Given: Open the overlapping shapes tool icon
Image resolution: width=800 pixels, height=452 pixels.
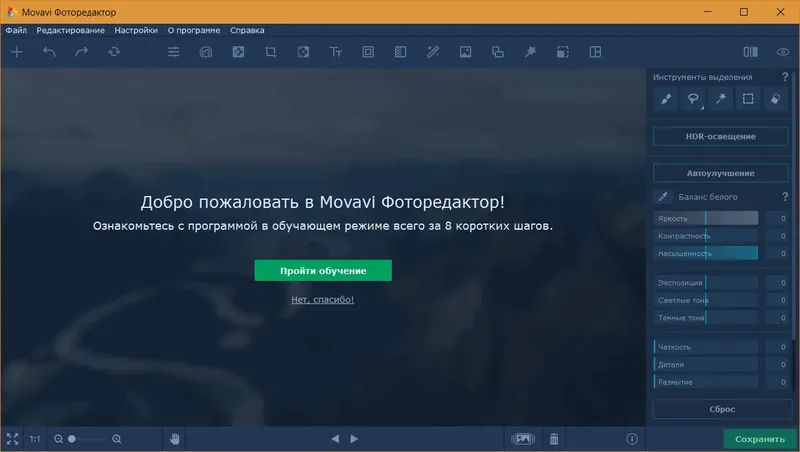Looking at the screenshot, I should click(497, 52).
